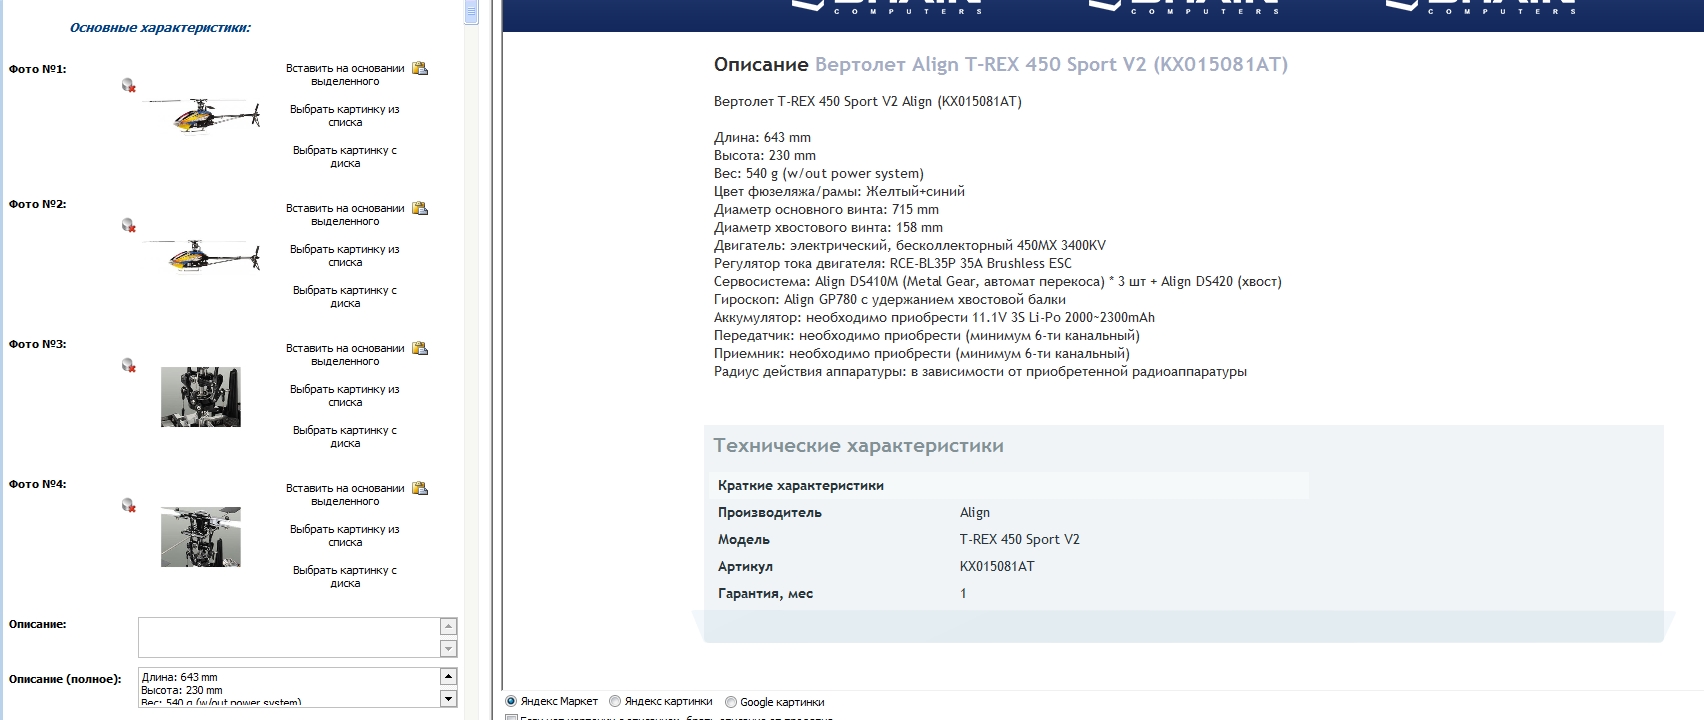1704x720 pixels.
Task: Click 'Выбрать картинку из списка' for Фото №2
Action: (345, 256)
